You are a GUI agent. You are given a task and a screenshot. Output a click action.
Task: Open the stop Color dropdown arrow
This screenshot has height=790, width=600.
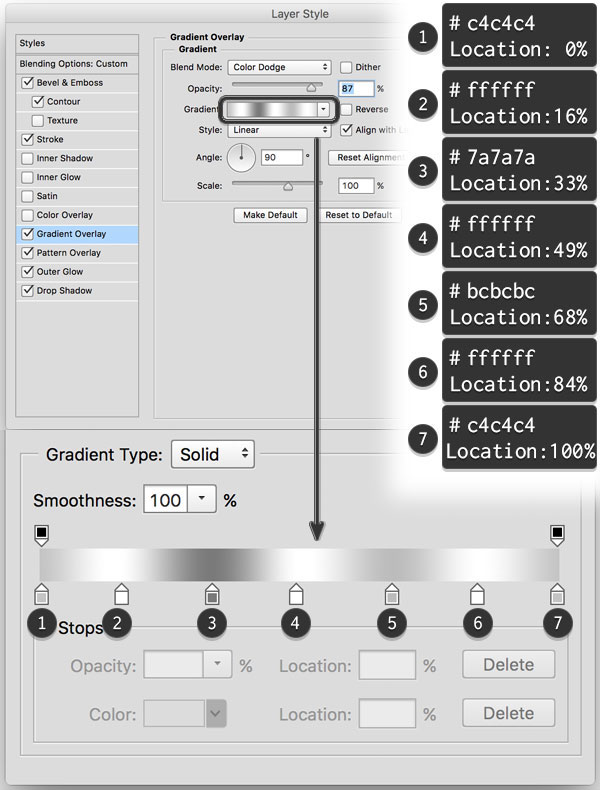[x=216, y=713]
